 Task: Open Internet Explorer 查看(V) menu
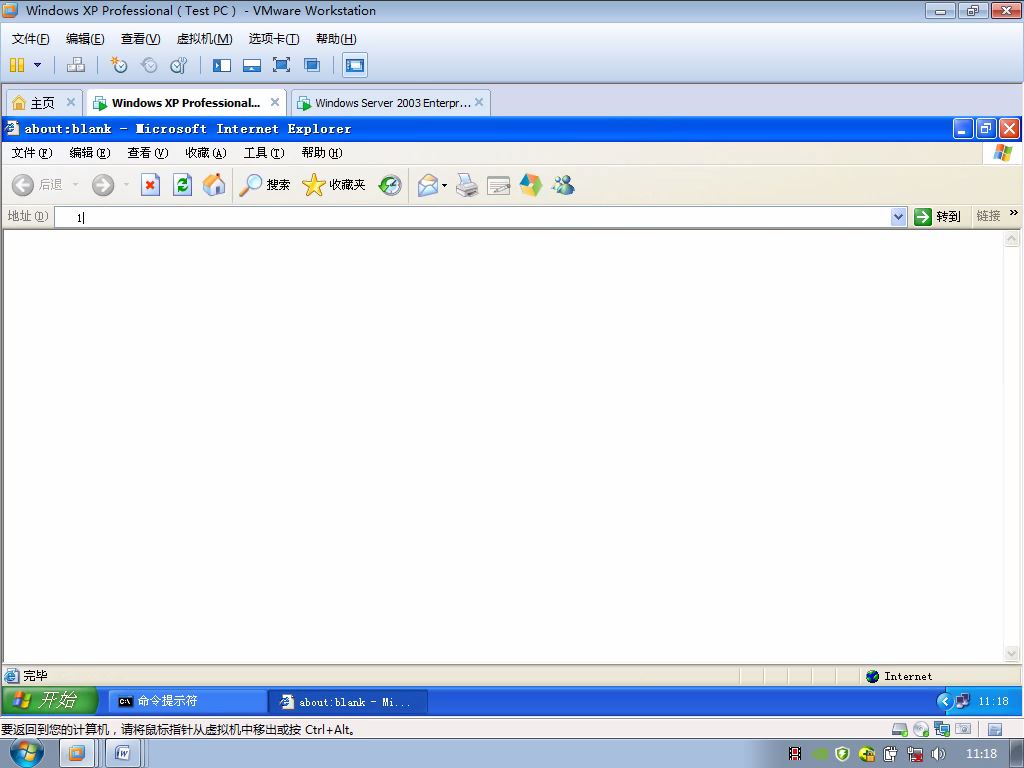coord(148,153)
